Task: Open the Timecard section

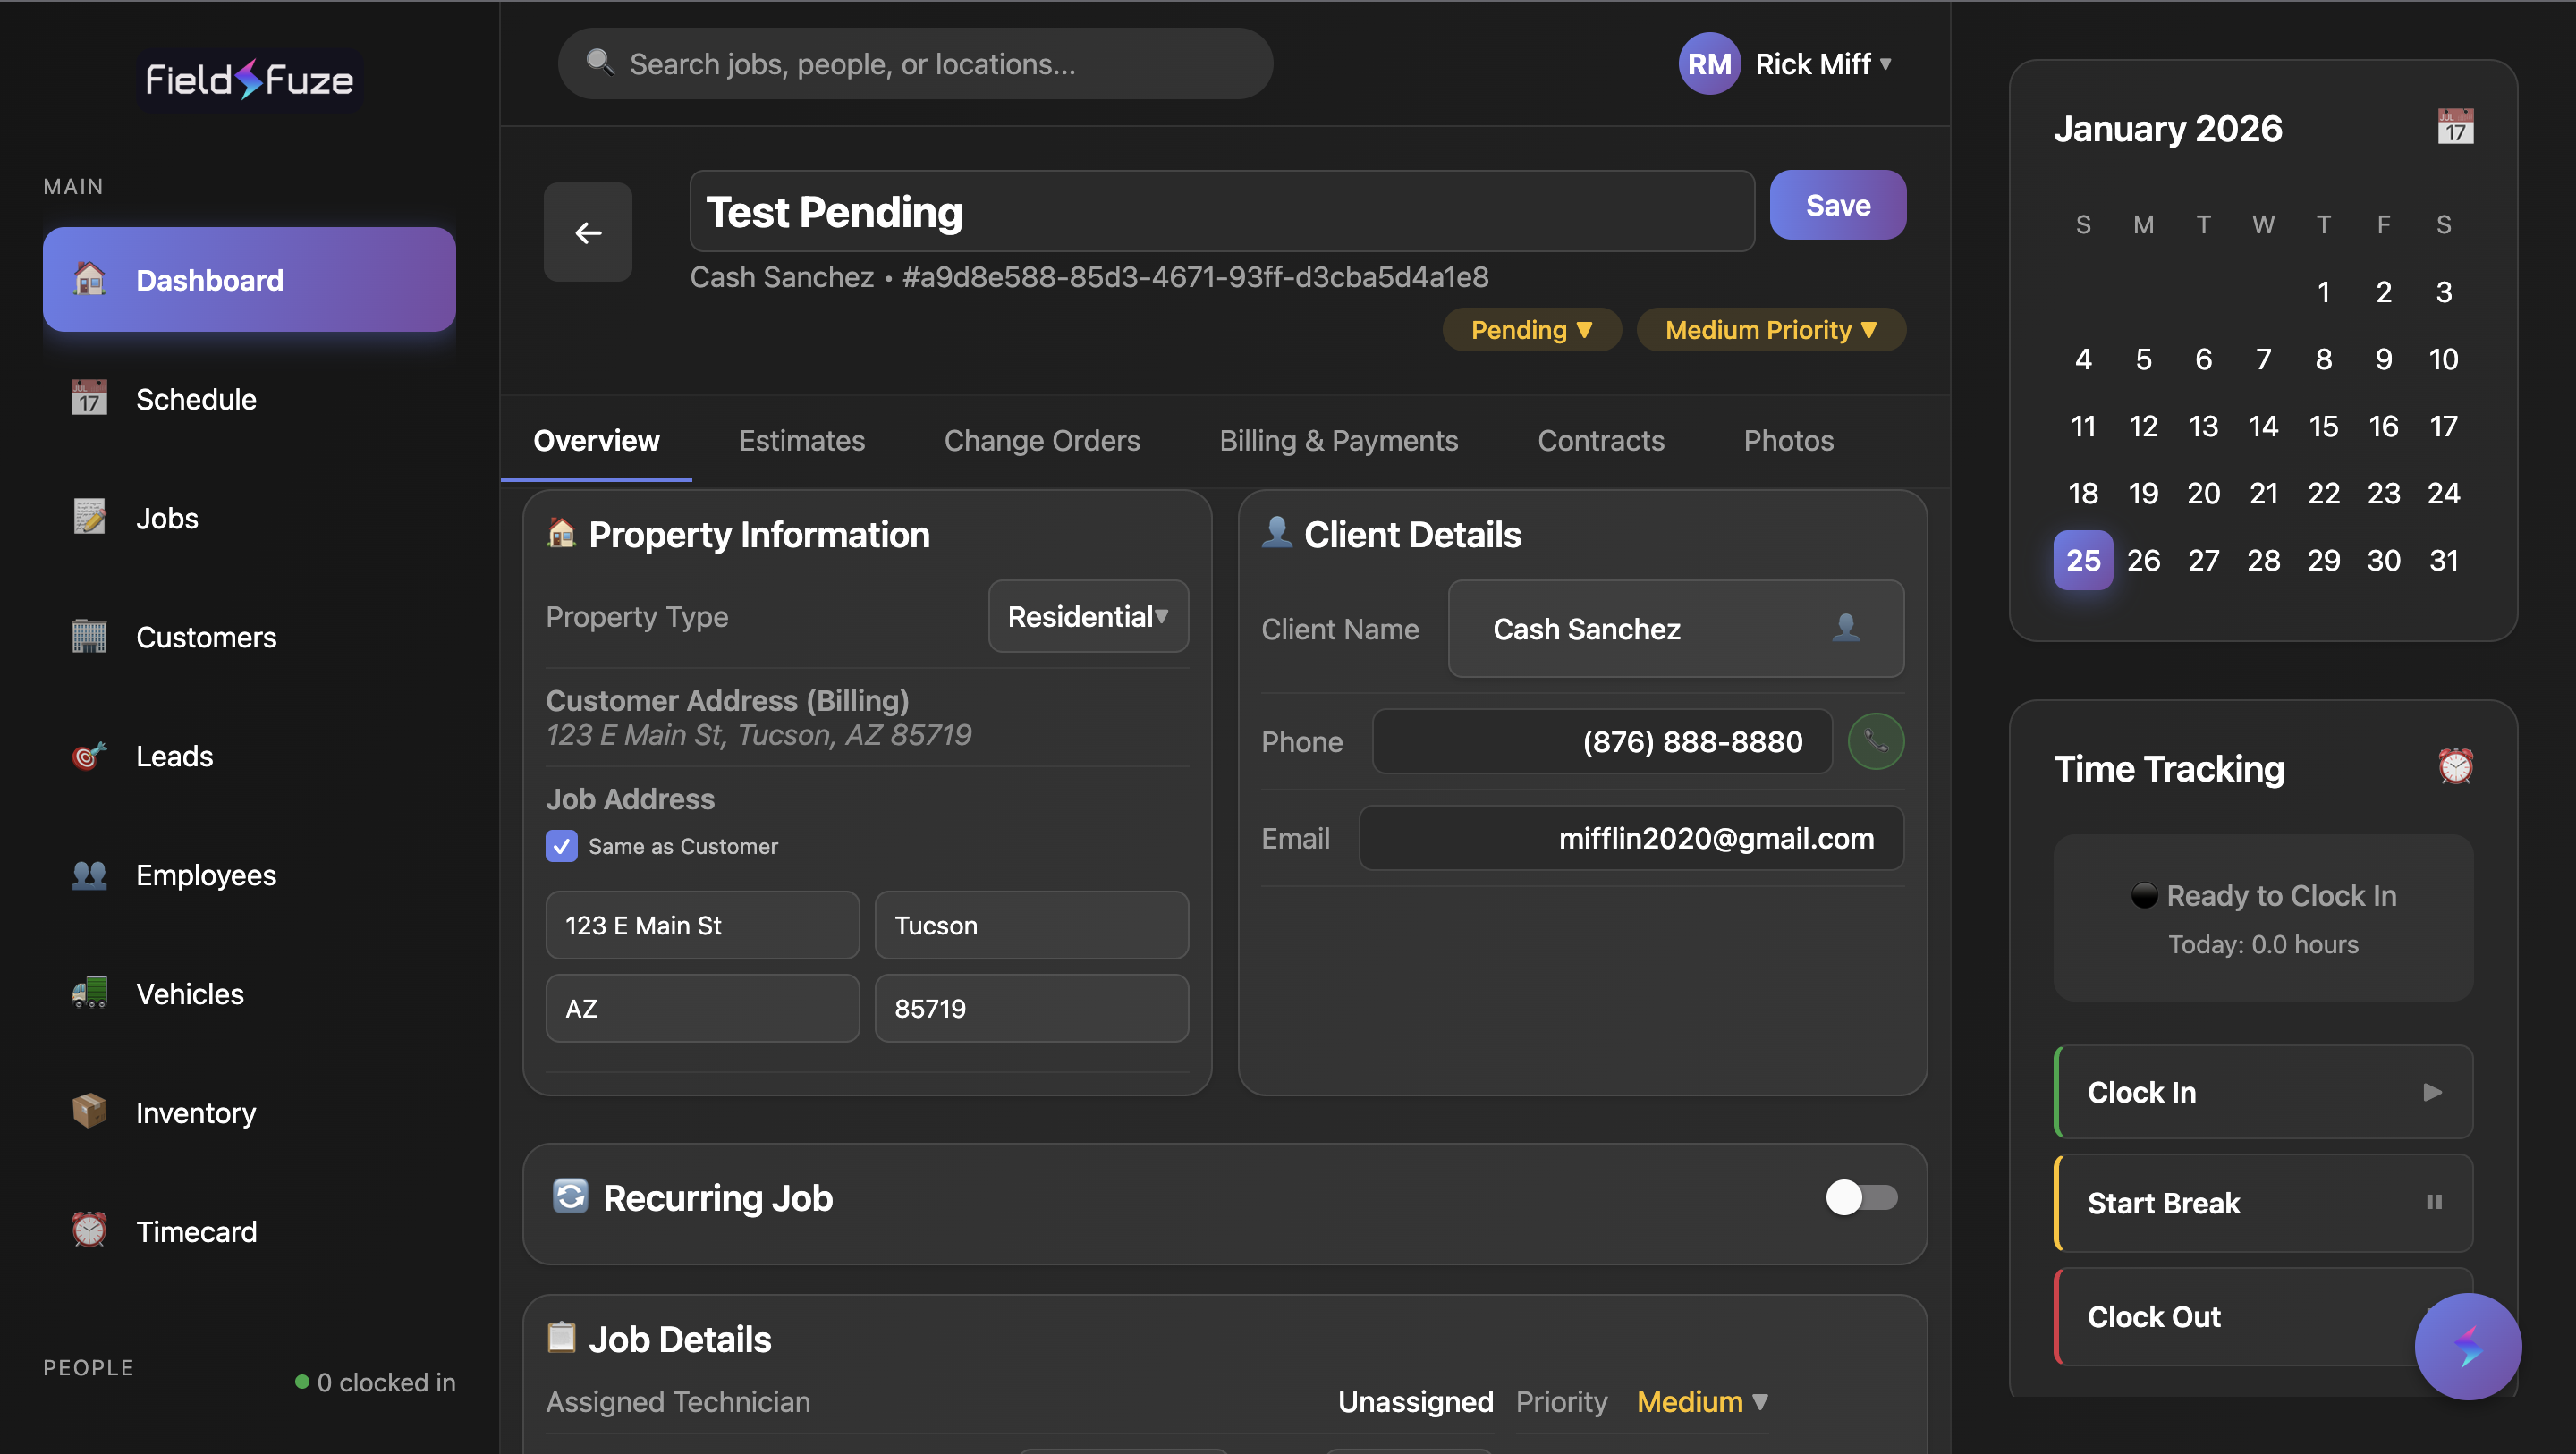Action: pyautogui.click(x=196, y=1231)
